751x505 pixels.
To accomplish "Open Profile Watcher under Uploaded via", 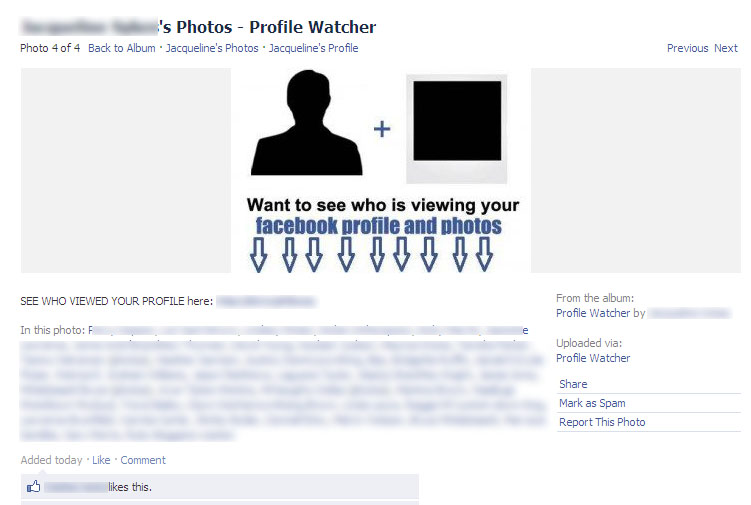I will [x=593, y=358].
